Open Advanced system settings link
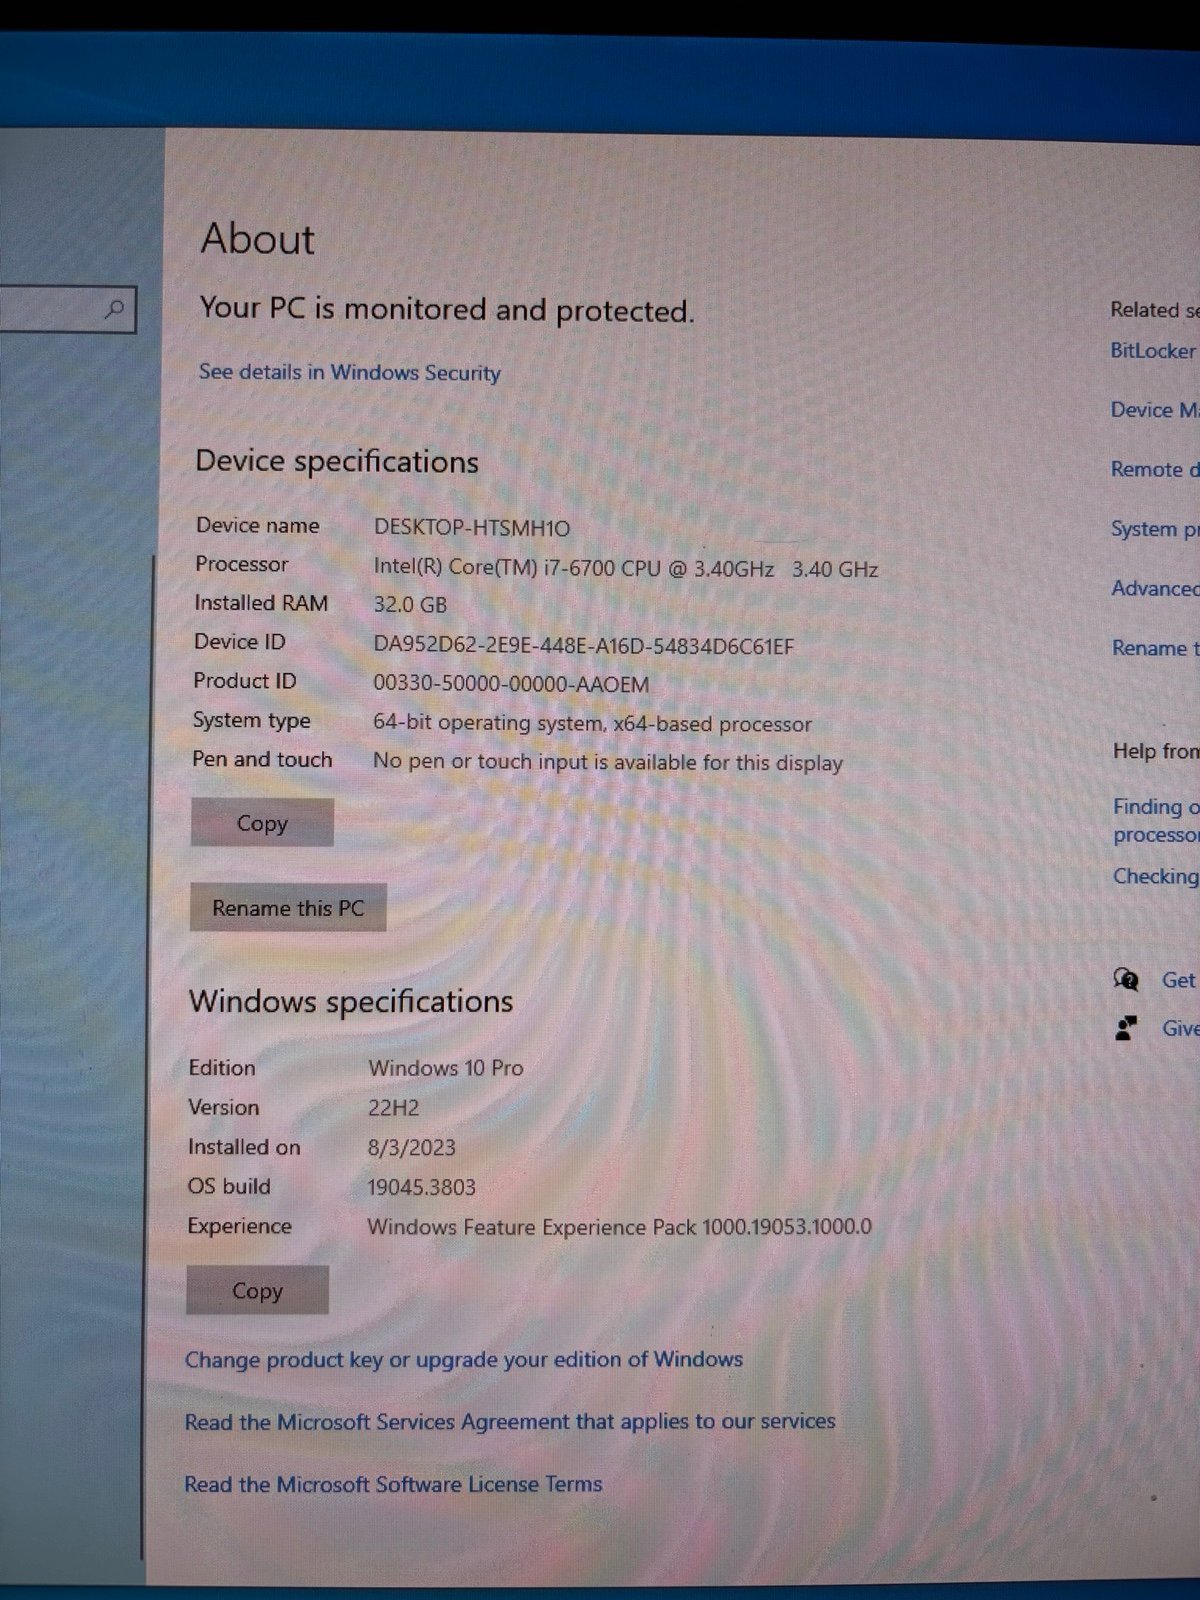 [1155, 588]
